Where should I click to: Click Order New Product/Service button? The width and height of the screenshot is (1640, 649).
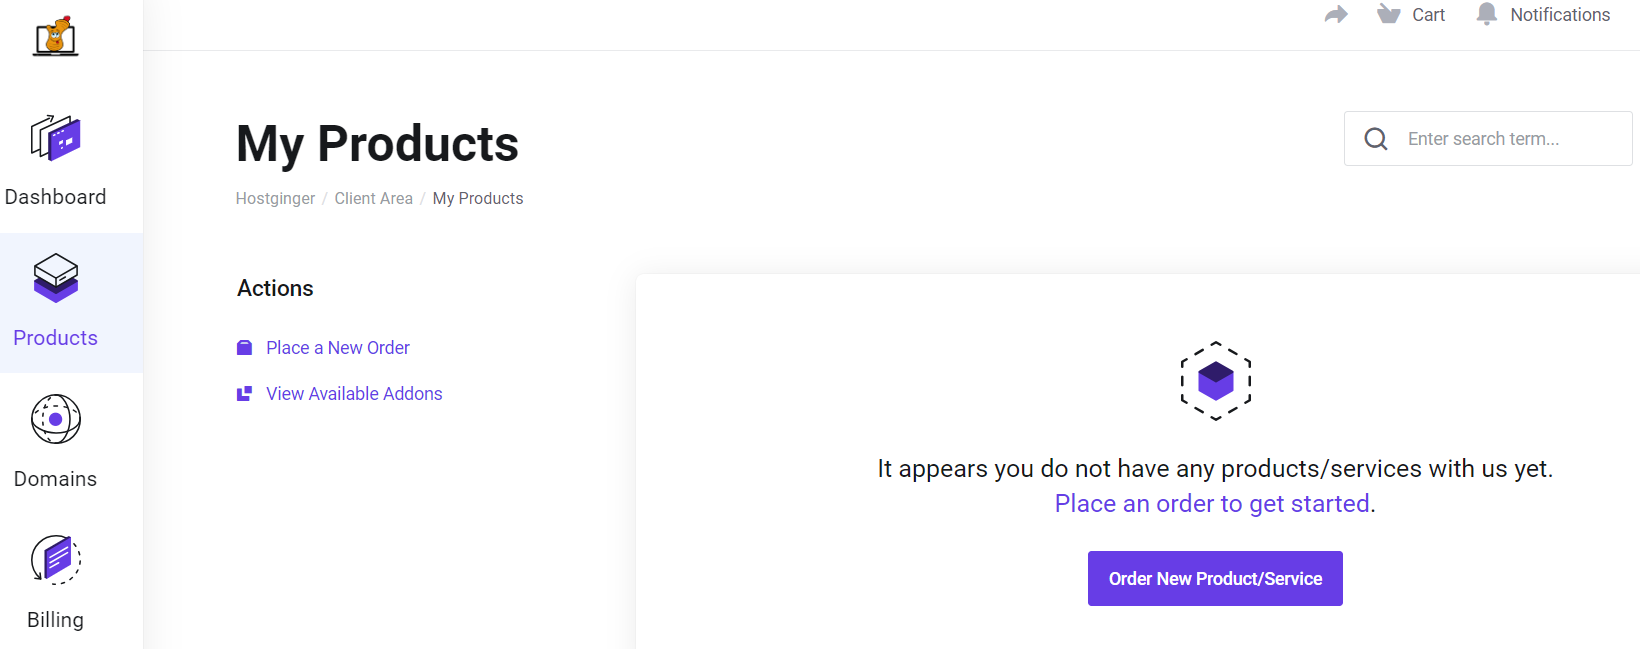pyautogui.click(x=1215, y=579)
